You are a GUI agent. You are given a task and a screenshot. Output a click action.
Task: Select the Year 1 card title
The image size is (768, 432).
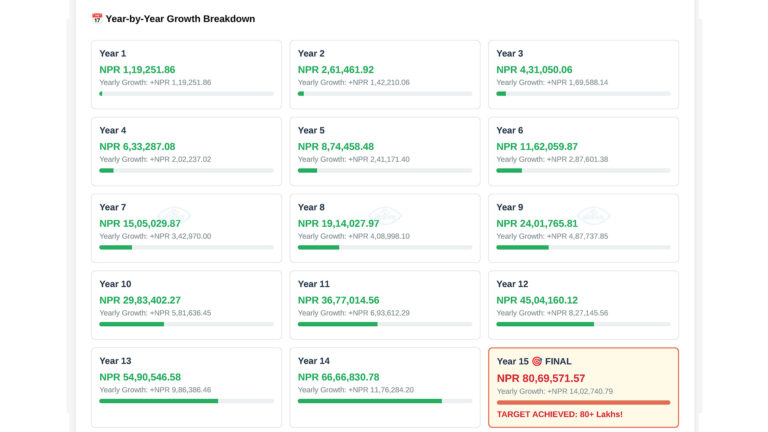click(x=113, y=54)
